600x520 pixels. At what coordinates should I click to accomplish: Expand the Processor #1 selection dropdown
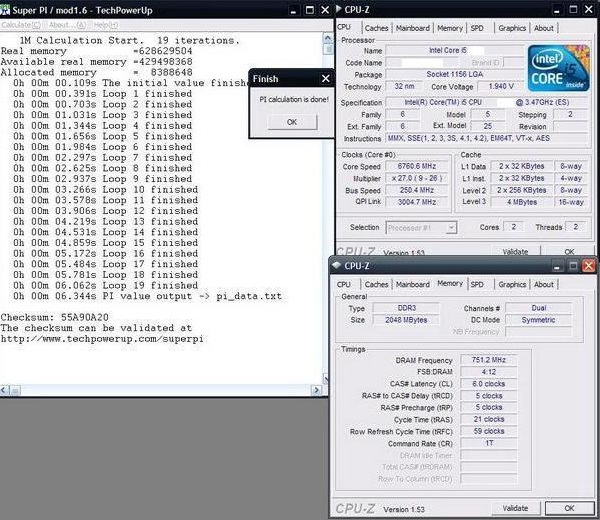pos(452,228)
